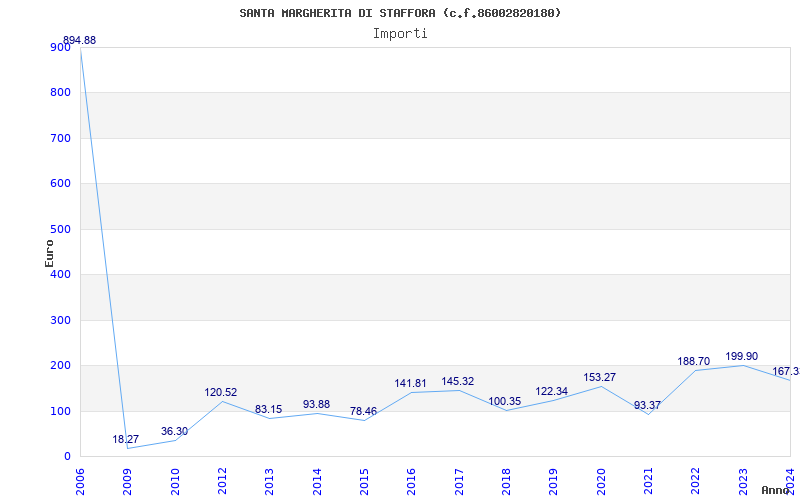Select the 2009 x-axis year label
This screenshot has height=500, width=800.
[128, 482]
